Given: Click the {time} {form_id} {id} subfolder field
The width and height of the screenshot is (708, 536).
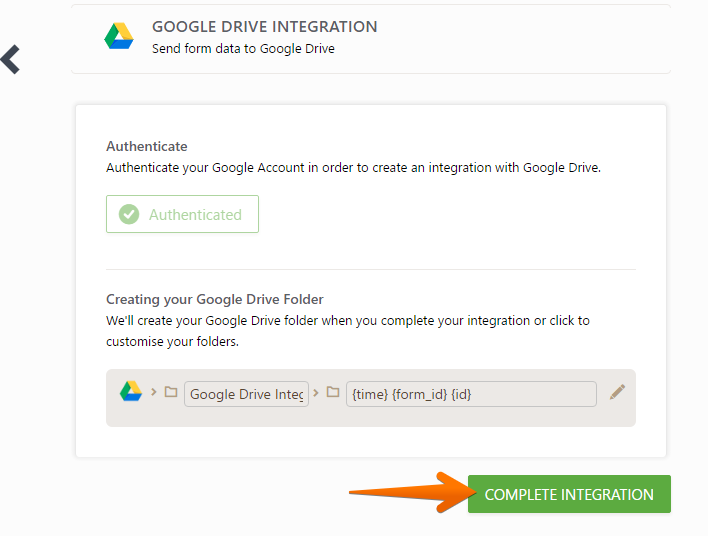Looking at the screenshot, I should pyautogui.click(x=471, y=394).
